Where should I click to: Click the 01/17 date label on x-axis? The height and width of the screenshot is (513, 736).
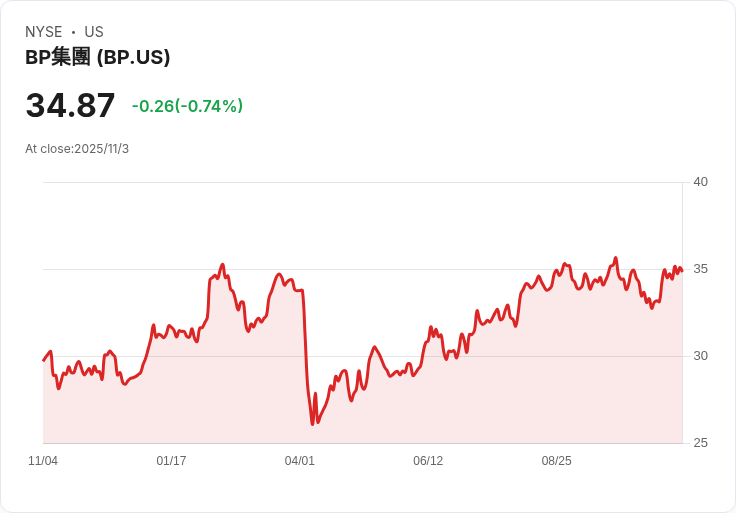click(x=171, y=461)
